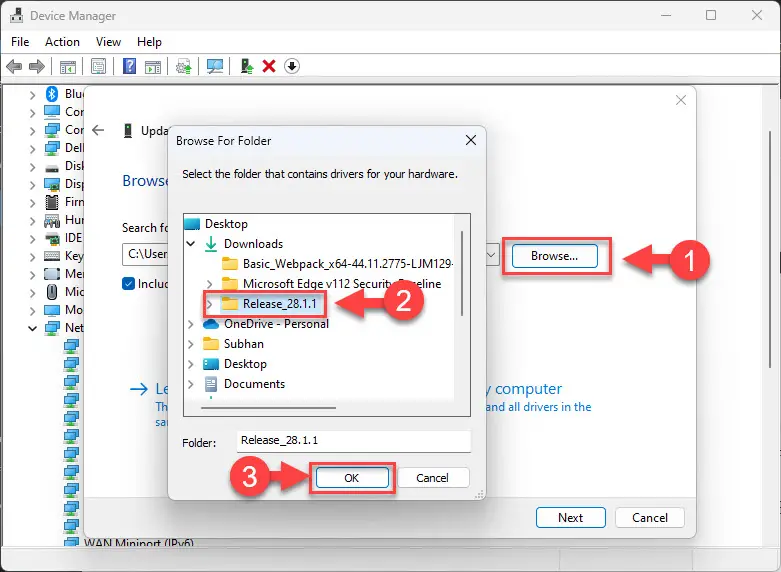781x572 pixels.
Task: Click the Downloads folder icon in tree
Action: pyautogui.click(x=210, y=244)
